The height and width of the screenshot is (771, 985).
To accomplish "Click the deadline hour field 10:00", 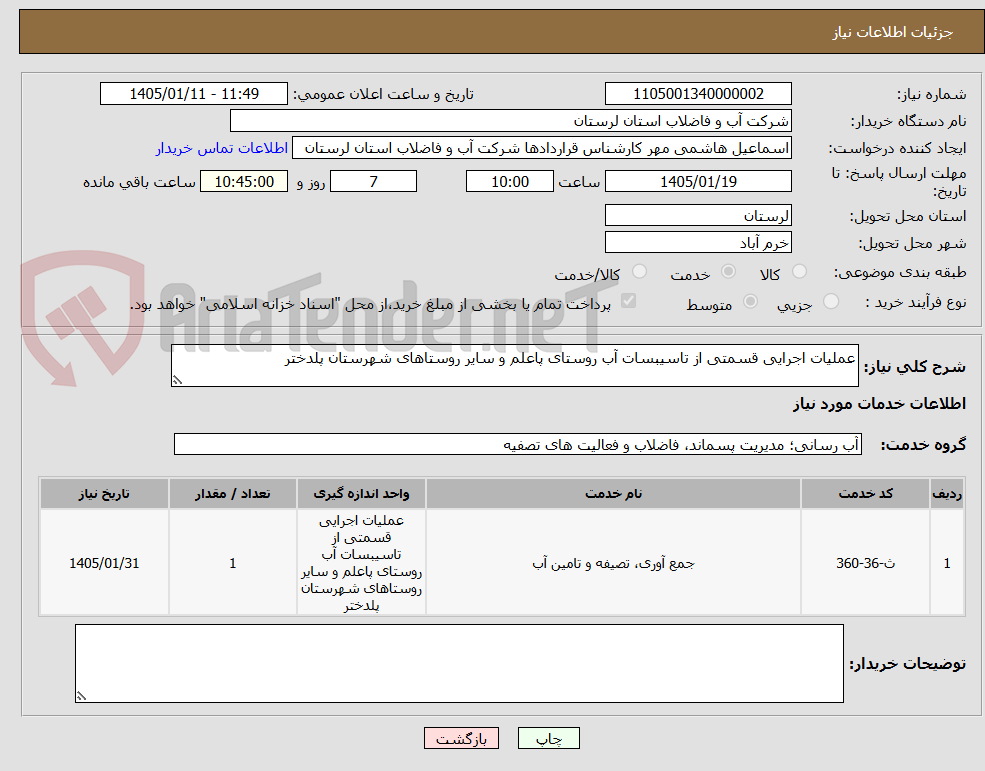I will 509,182.
